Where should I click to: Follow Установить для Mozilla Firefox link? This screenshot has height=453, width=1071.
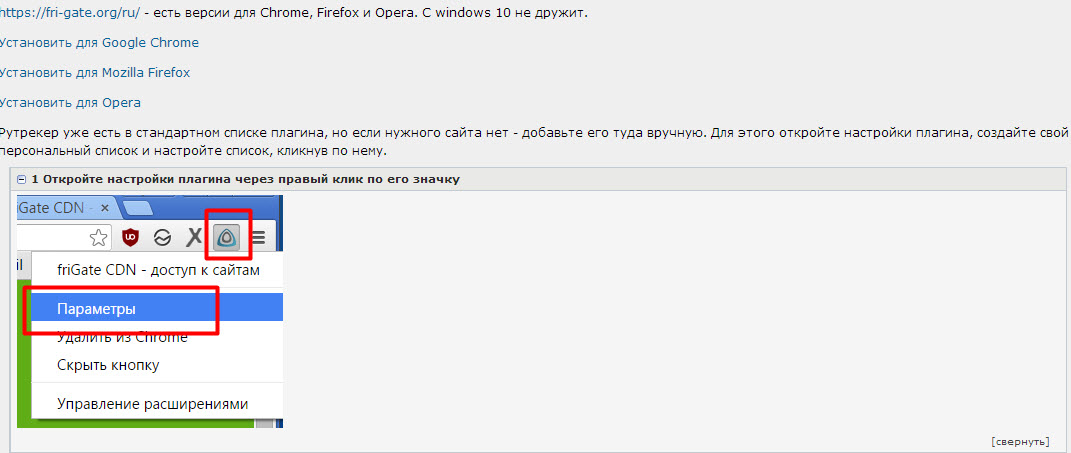(x=94, y=72)
